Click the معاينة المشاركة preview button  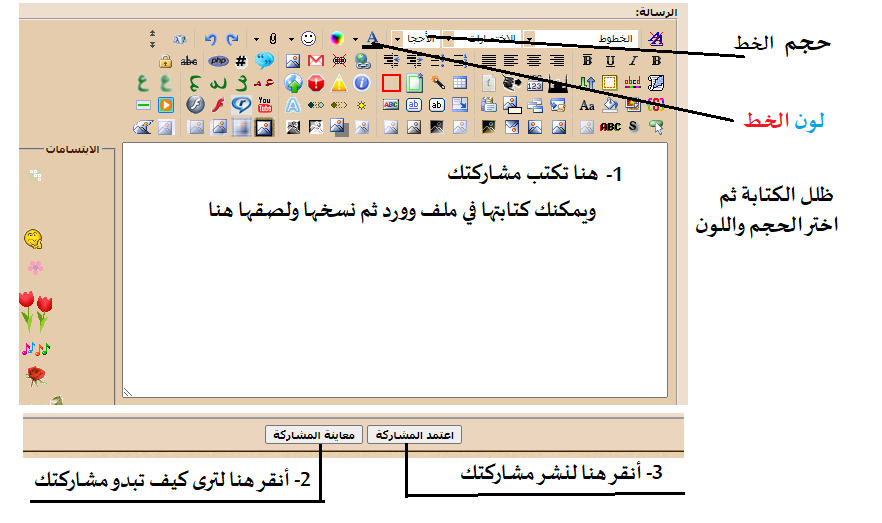(314, 435)
